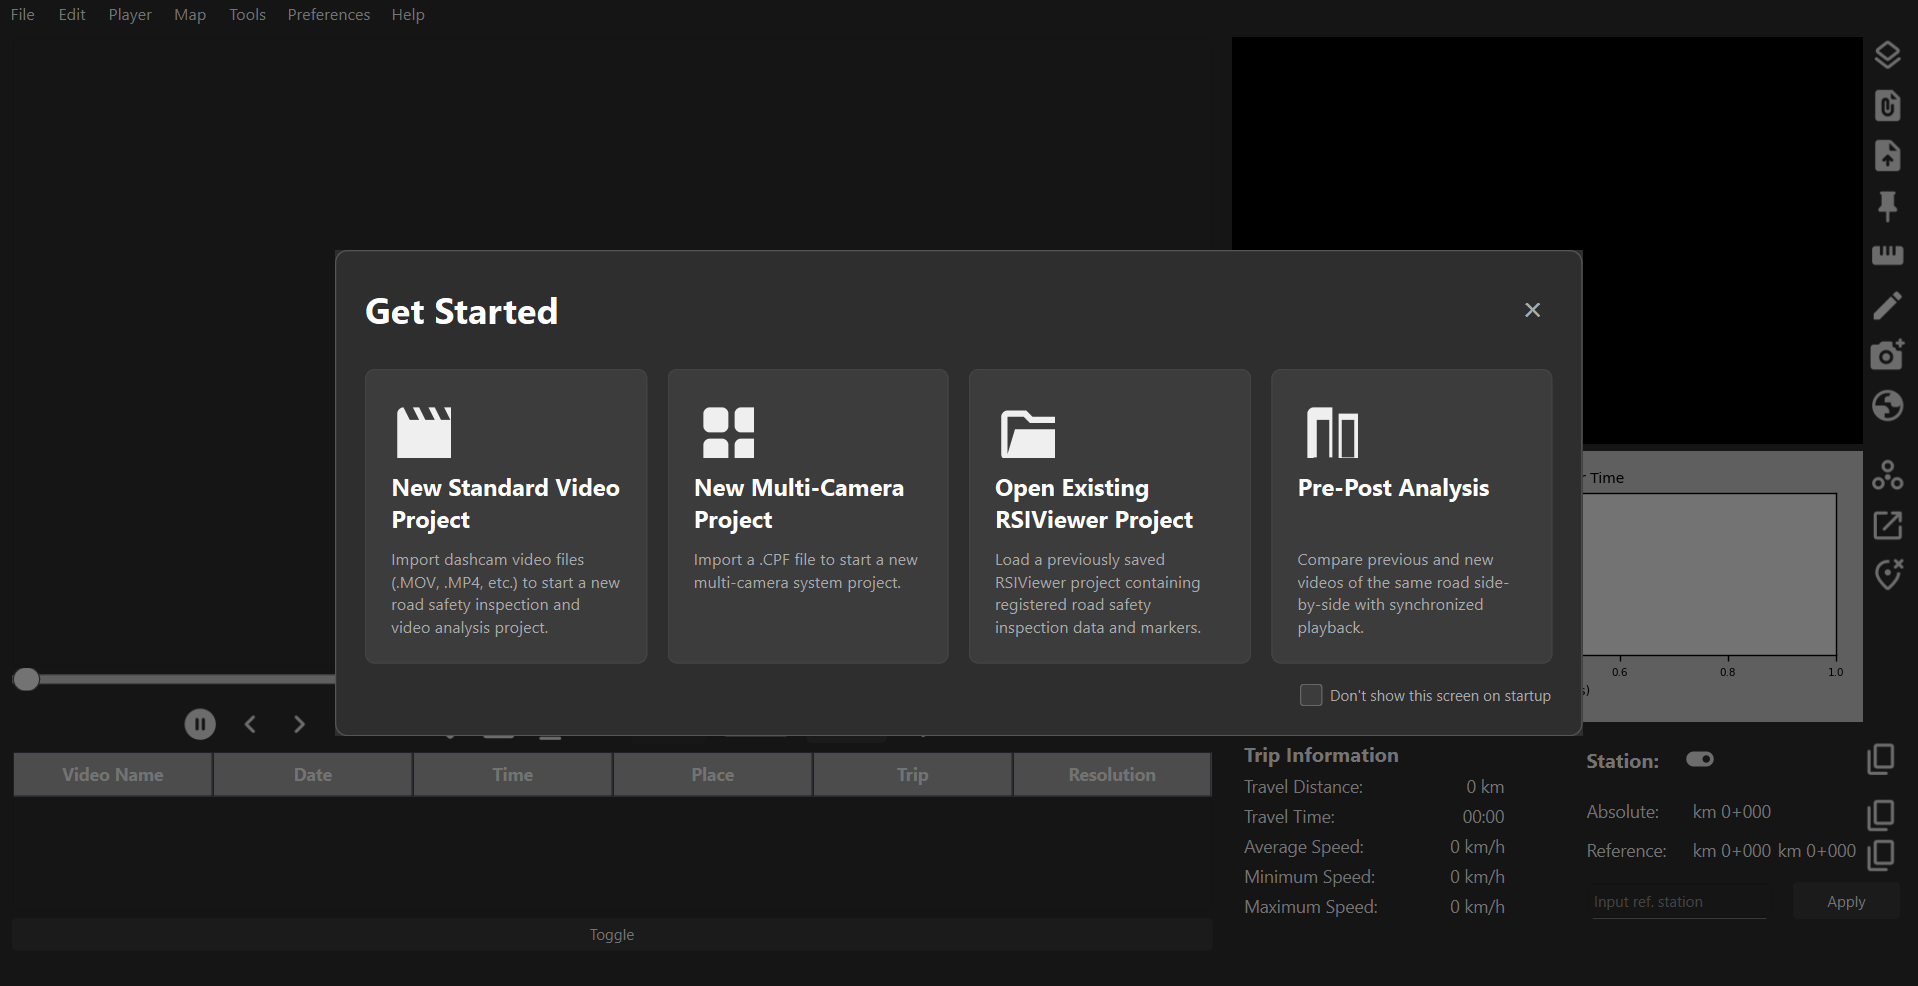Click the Date column header
The height and width of the screenshot is (986, 1918).
click(313, 774)
